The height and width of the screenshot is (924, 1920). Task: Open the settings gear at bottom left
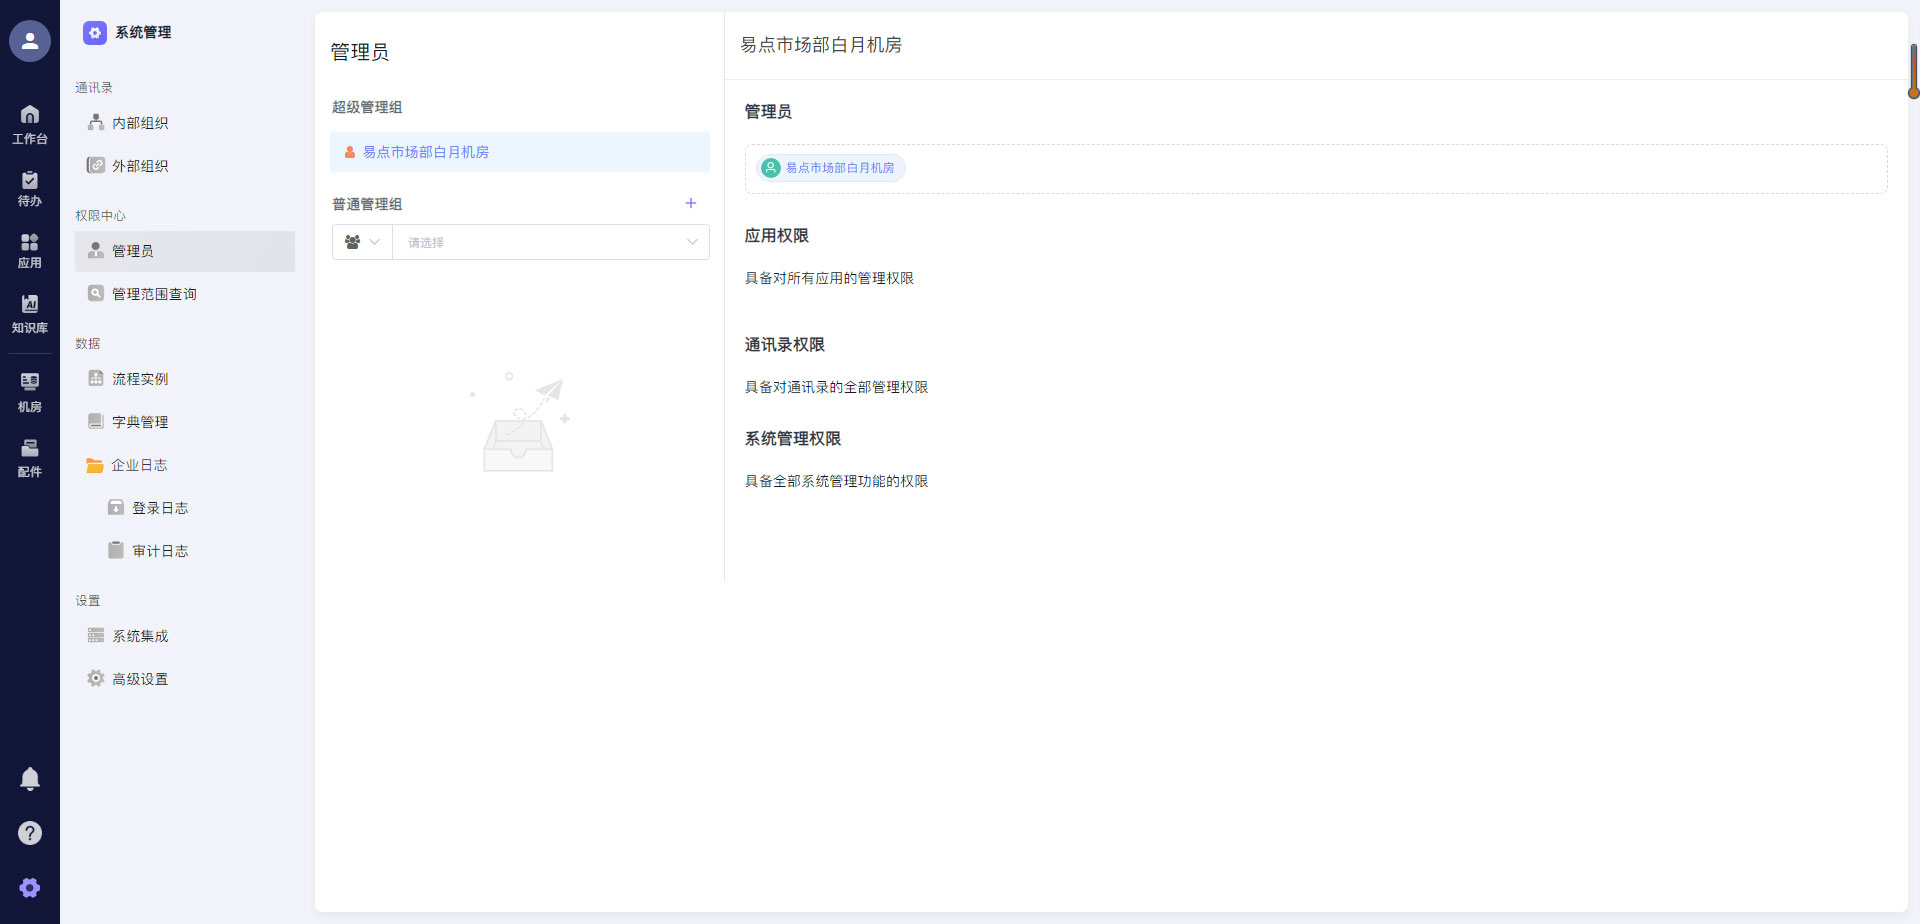pyautogui.click(x=30, y=887)
